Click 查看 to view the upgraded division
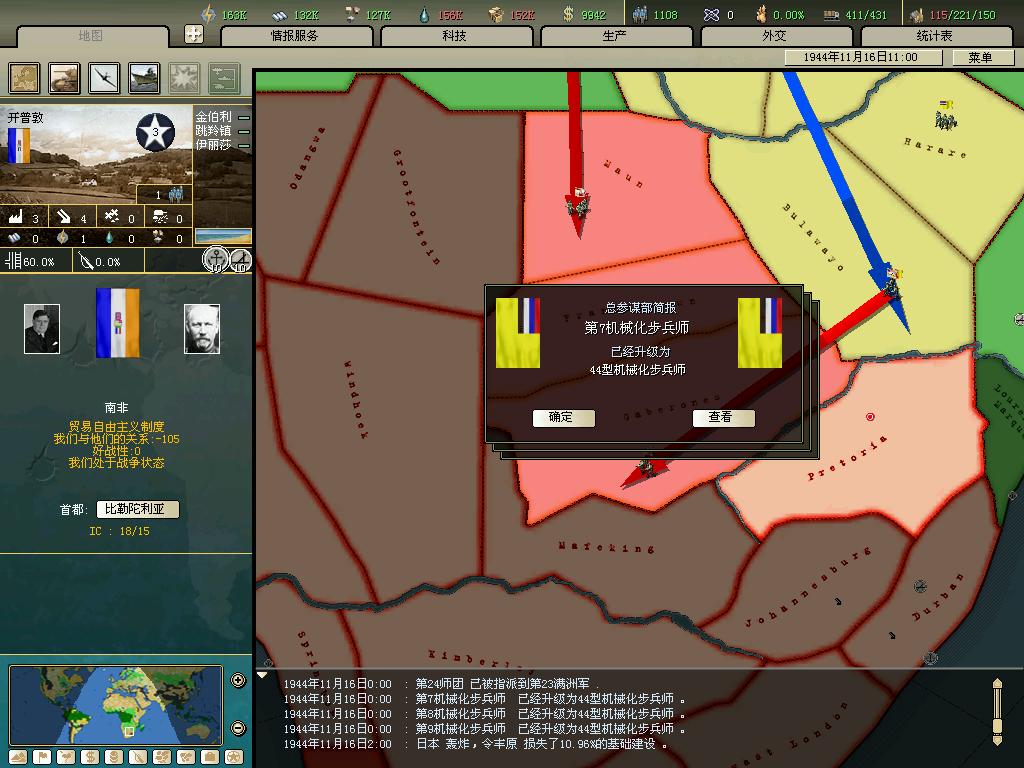 pyautogui.click(x=723, y=417)
